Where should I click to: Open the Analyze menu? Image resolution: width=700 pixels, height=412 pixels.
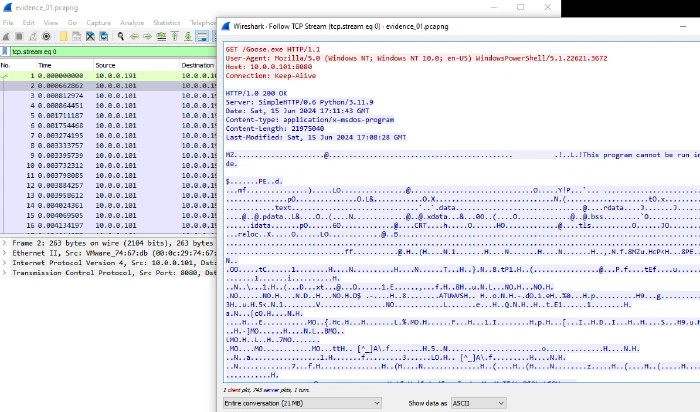(132, 22)
